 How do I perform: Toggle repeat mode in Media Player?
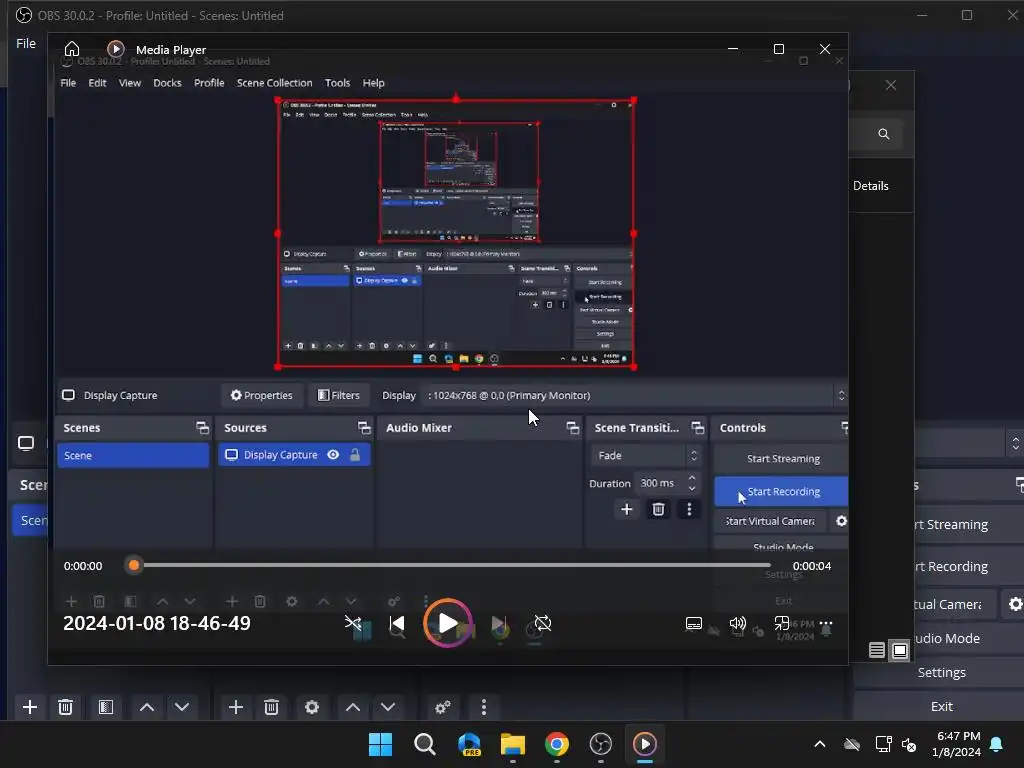542,623
